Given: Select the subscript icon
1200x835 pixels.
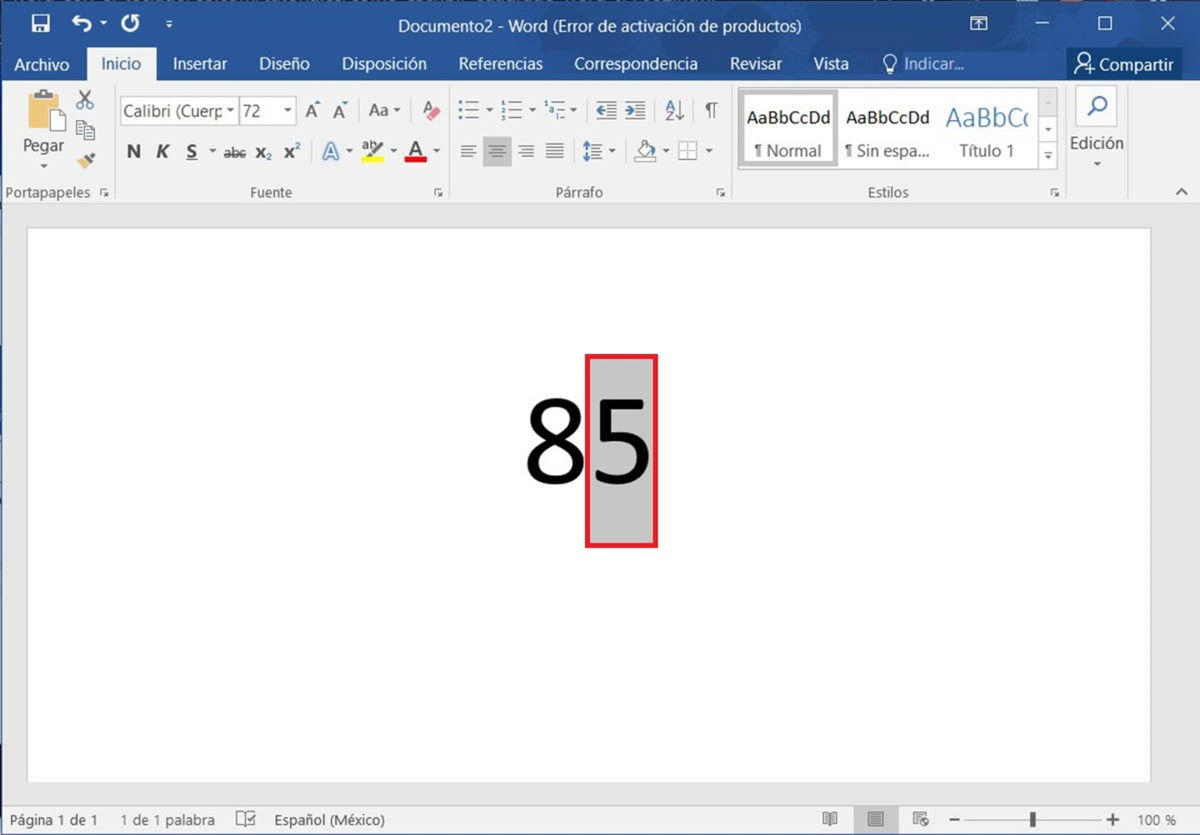Looking at the screenshot, I should pyautogui.click(x=262, y=151).
